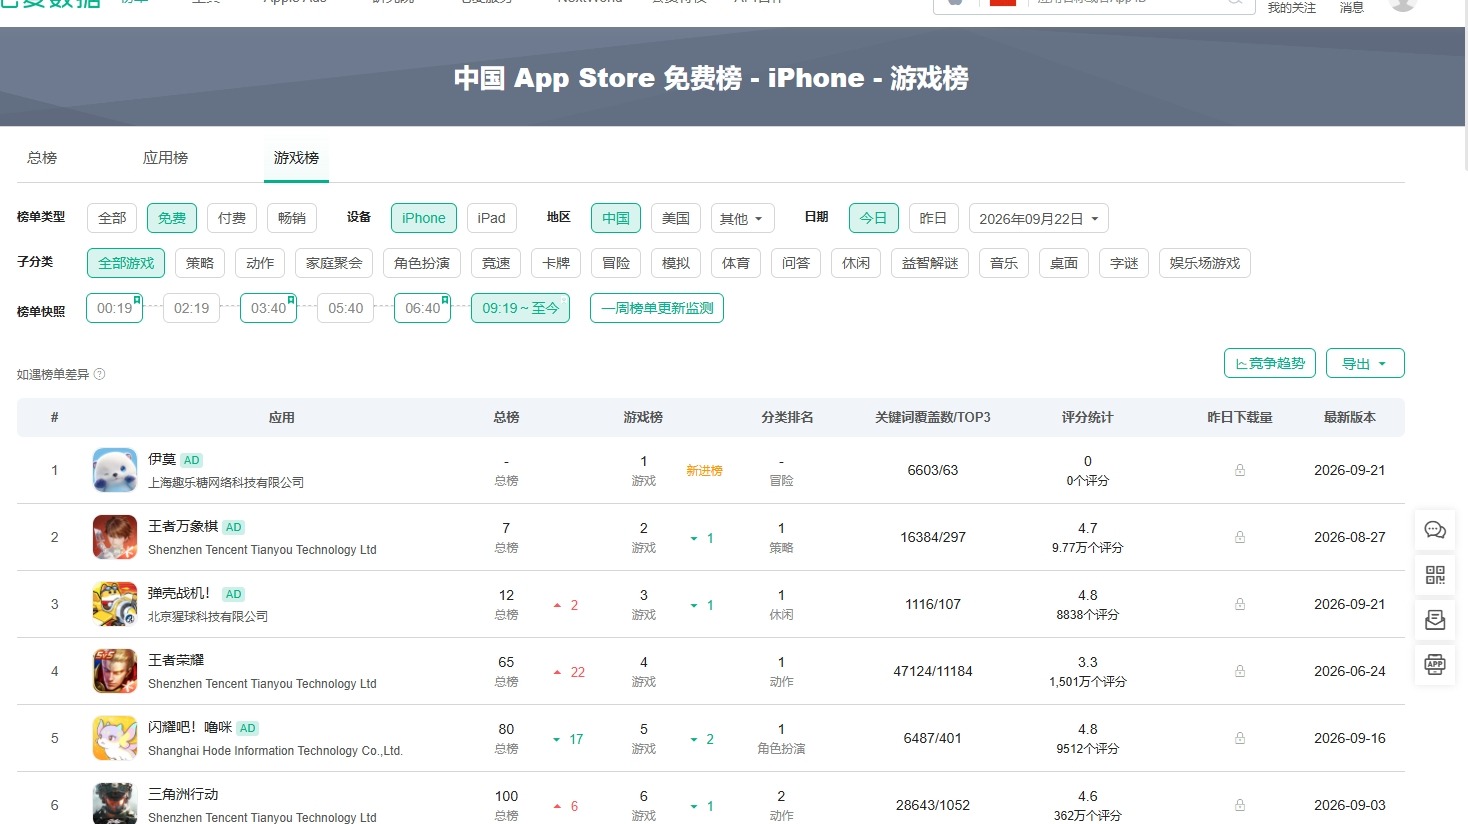Open 北京猩球科技有限公司 developer link
Screen dimensions: 1468x824
tap(208, 616)
